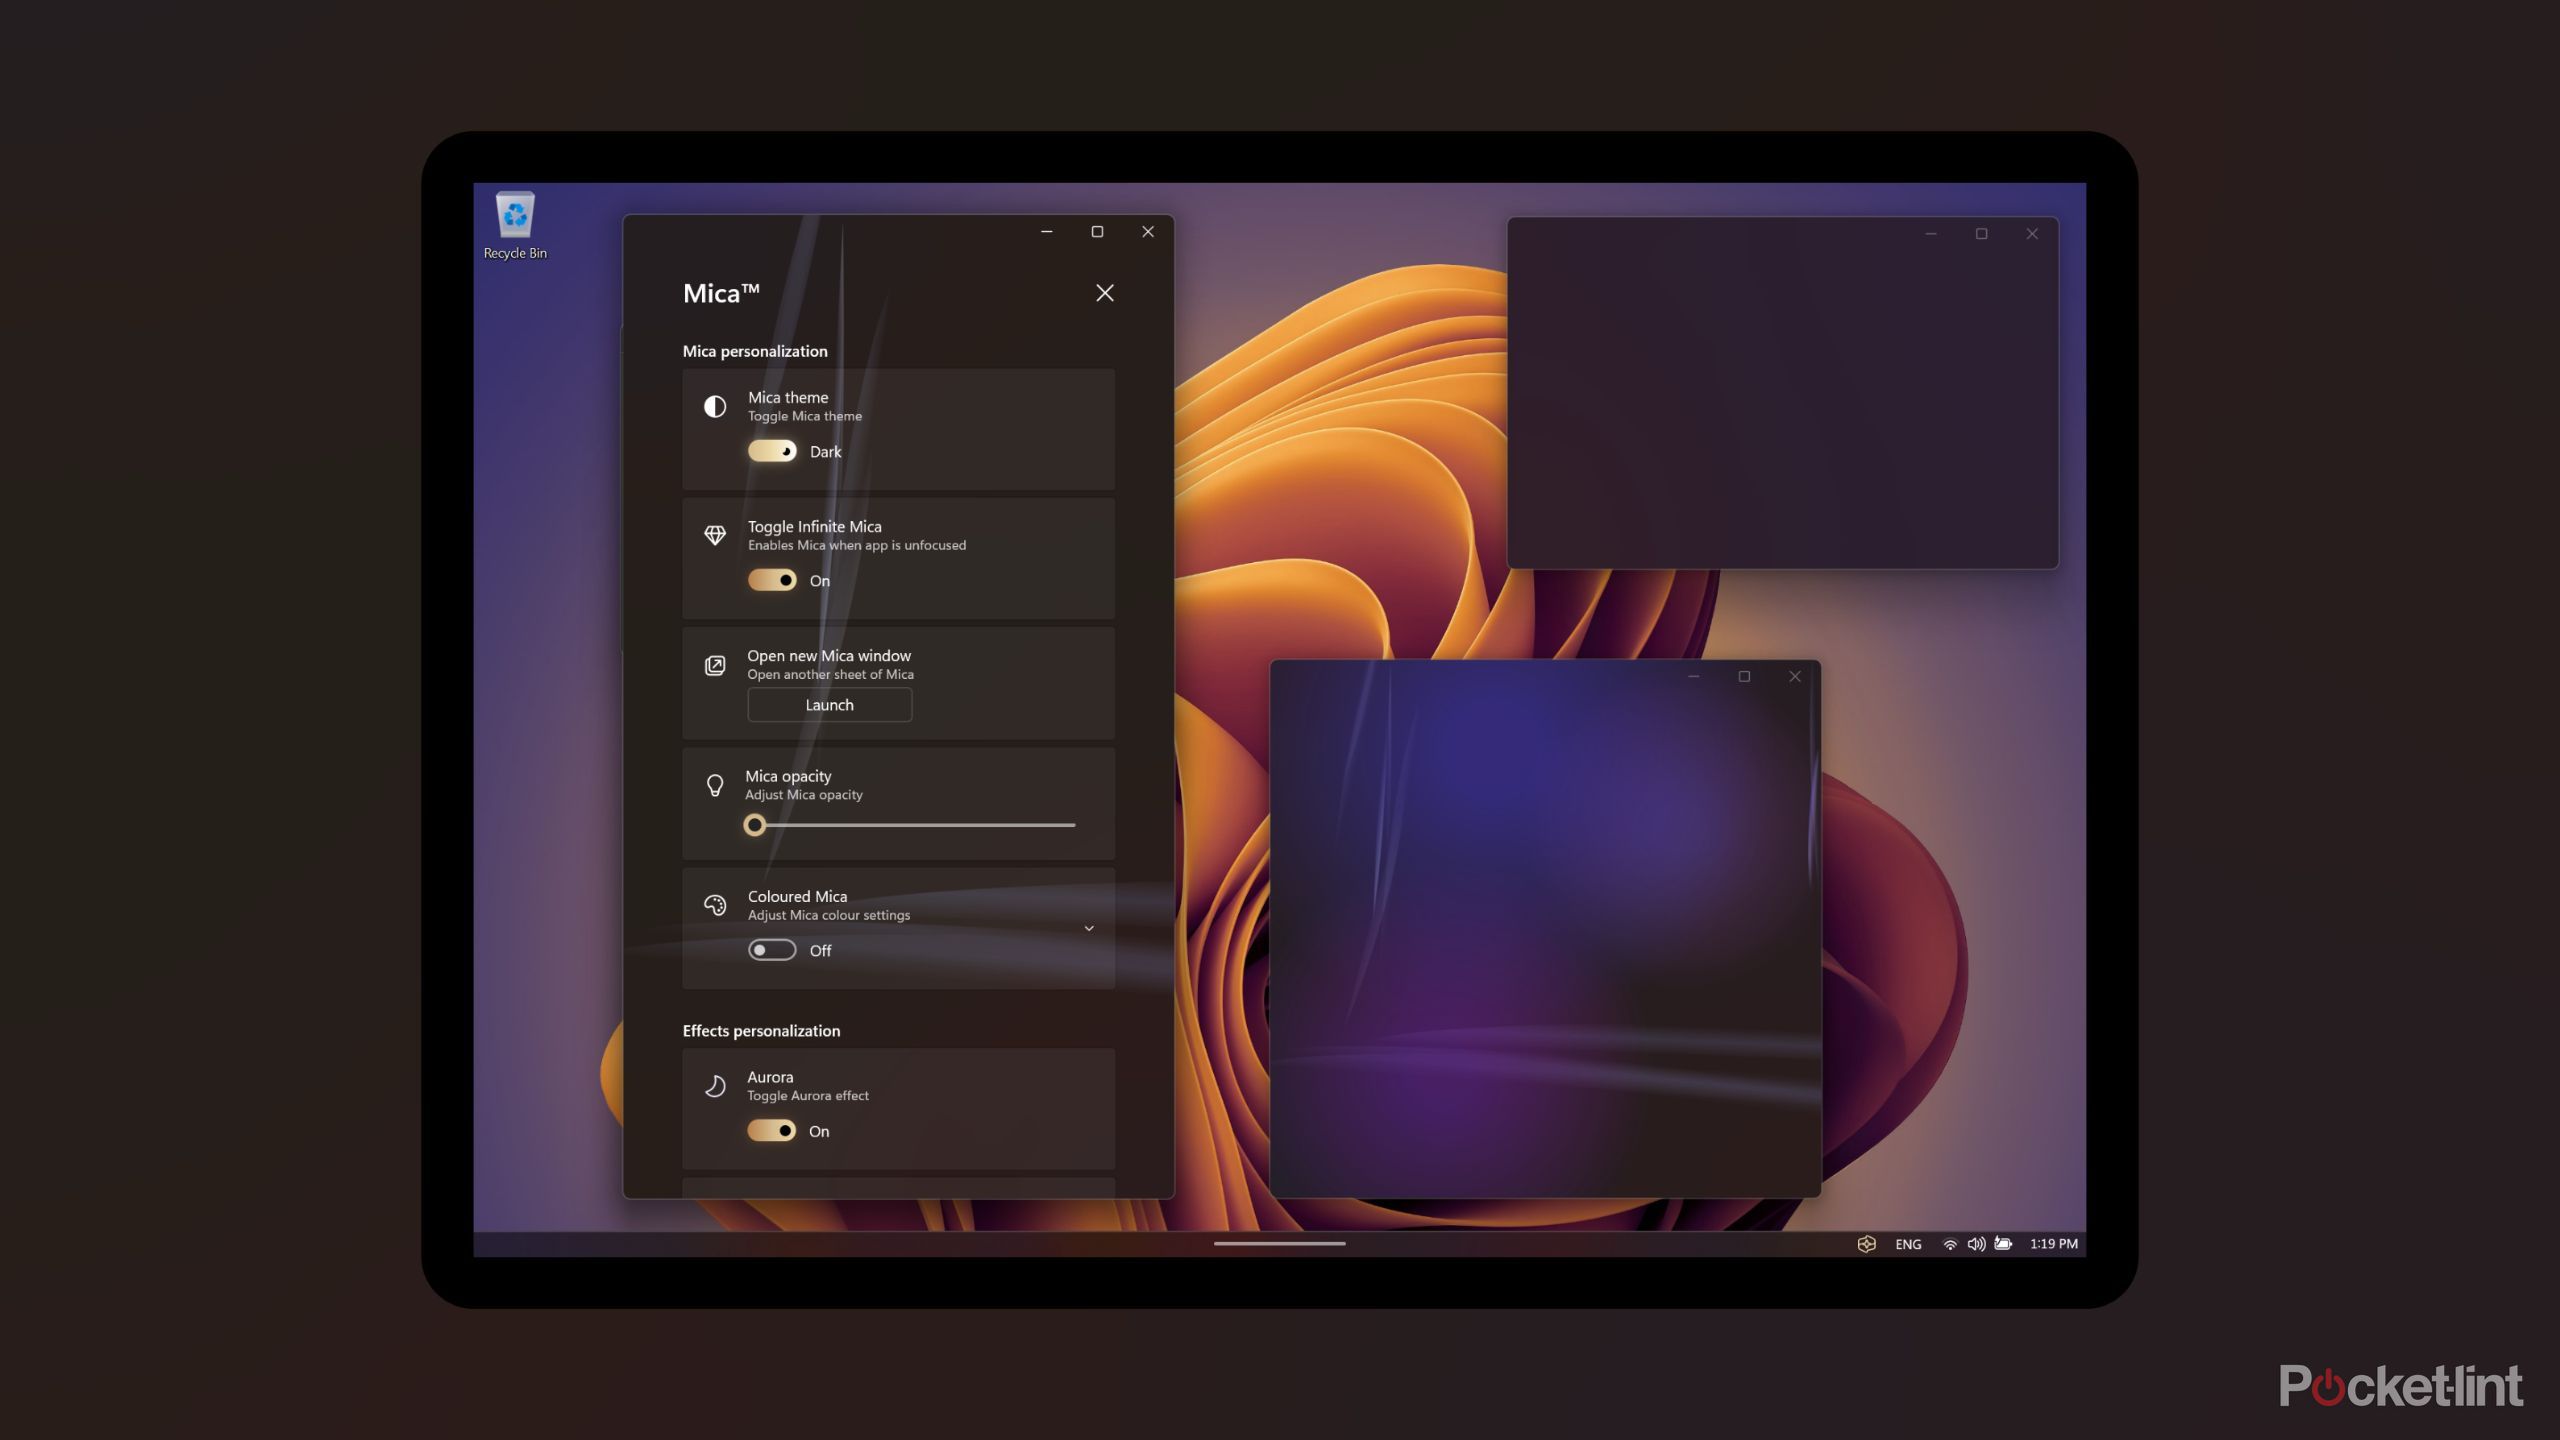Click the Mica theme half-circle icon
This screenshot has height=1440, width=2560.
click(x=715, y=406)
